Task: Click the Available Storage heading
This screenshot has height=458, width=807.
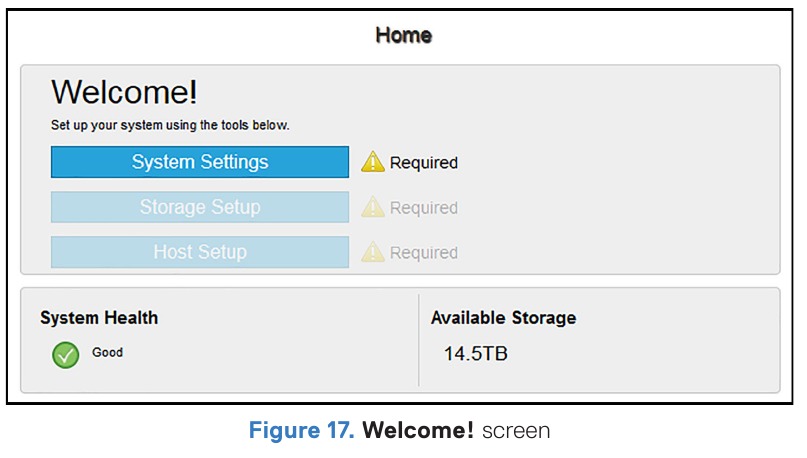Action: coord(503,318)
